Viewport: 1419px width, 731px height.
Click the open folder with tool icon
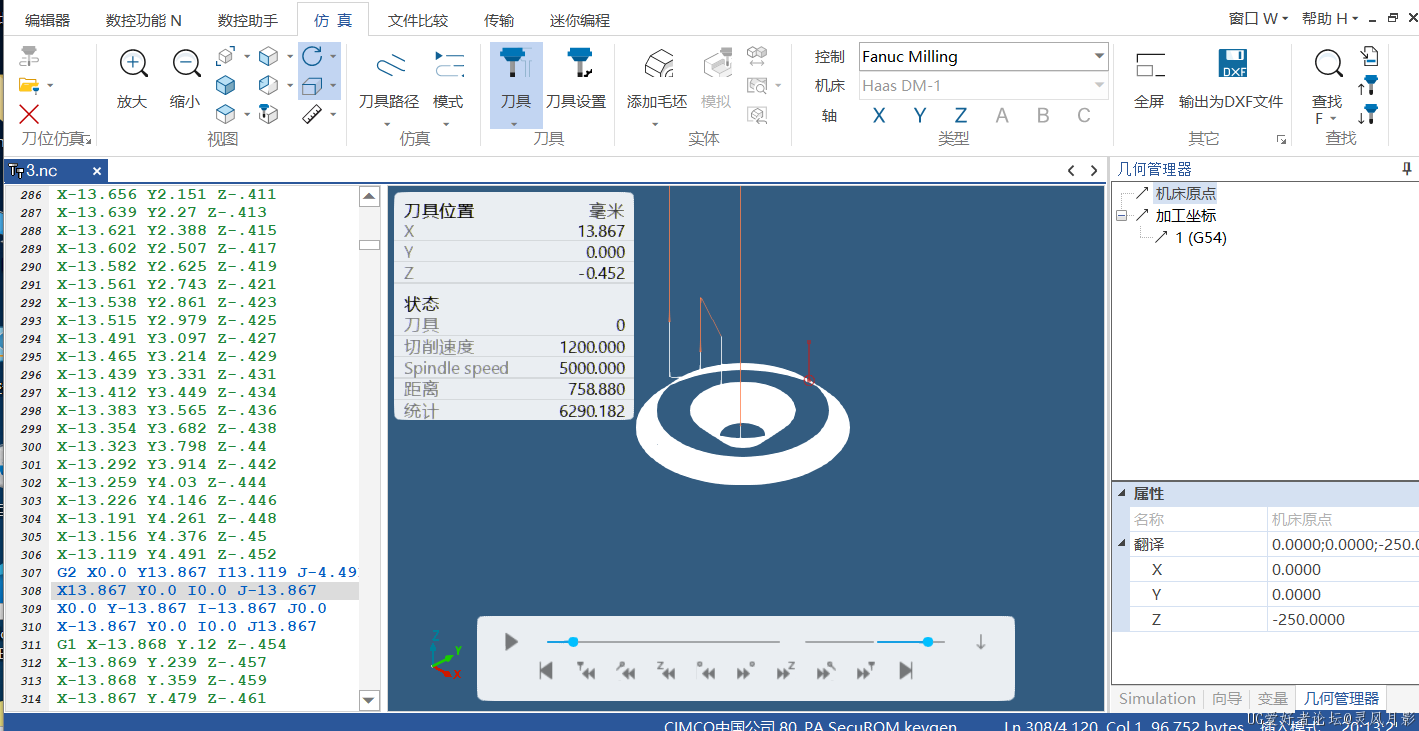coord(29,85)
